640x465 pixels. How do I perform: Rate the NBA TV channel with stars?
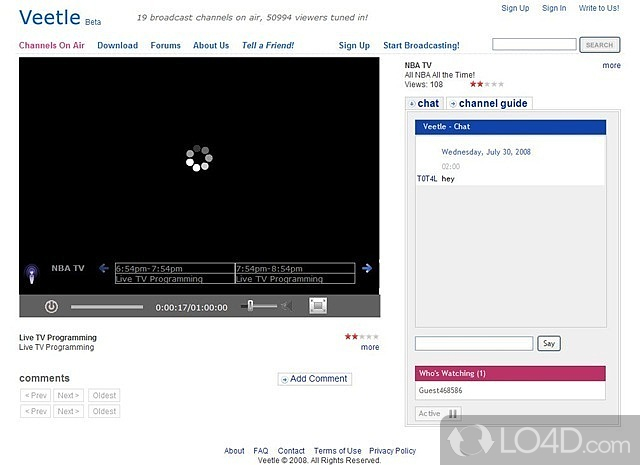coord(488,85)
